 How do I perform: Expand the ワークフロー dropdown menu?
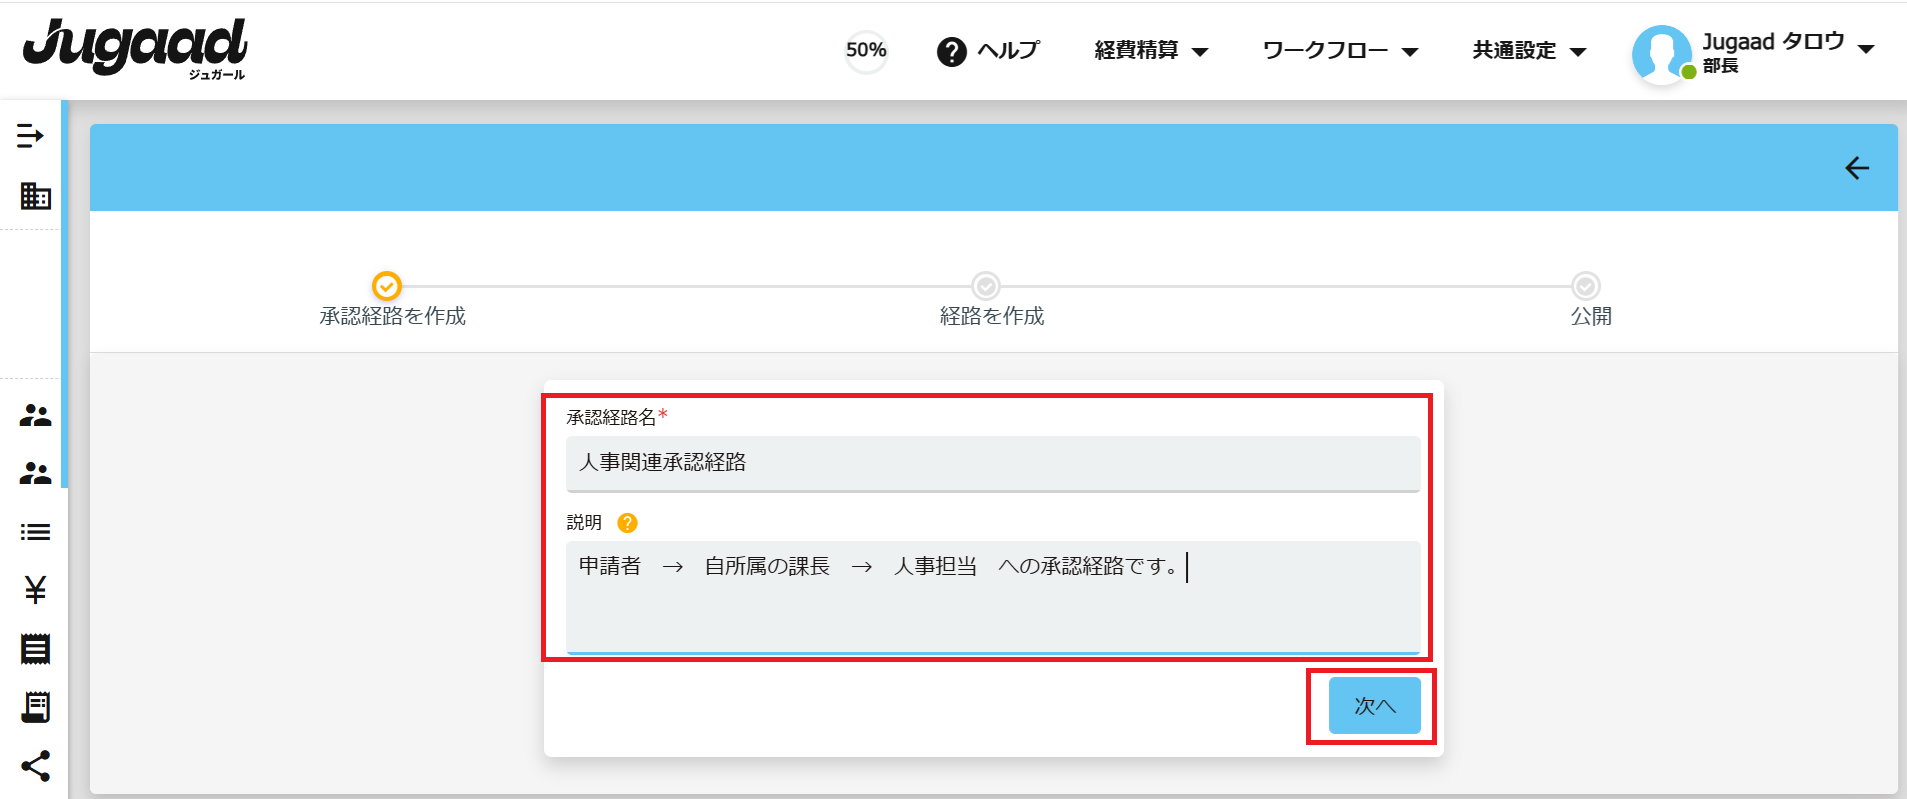[x=1340, y=51]
